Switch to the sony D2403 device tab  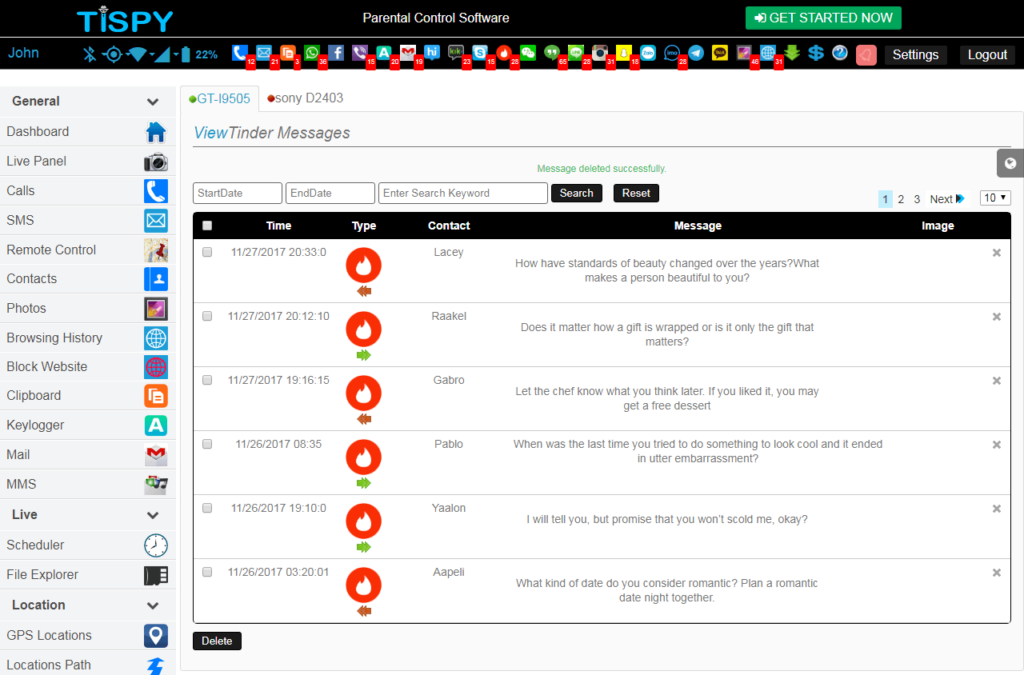tap(306, 98)
